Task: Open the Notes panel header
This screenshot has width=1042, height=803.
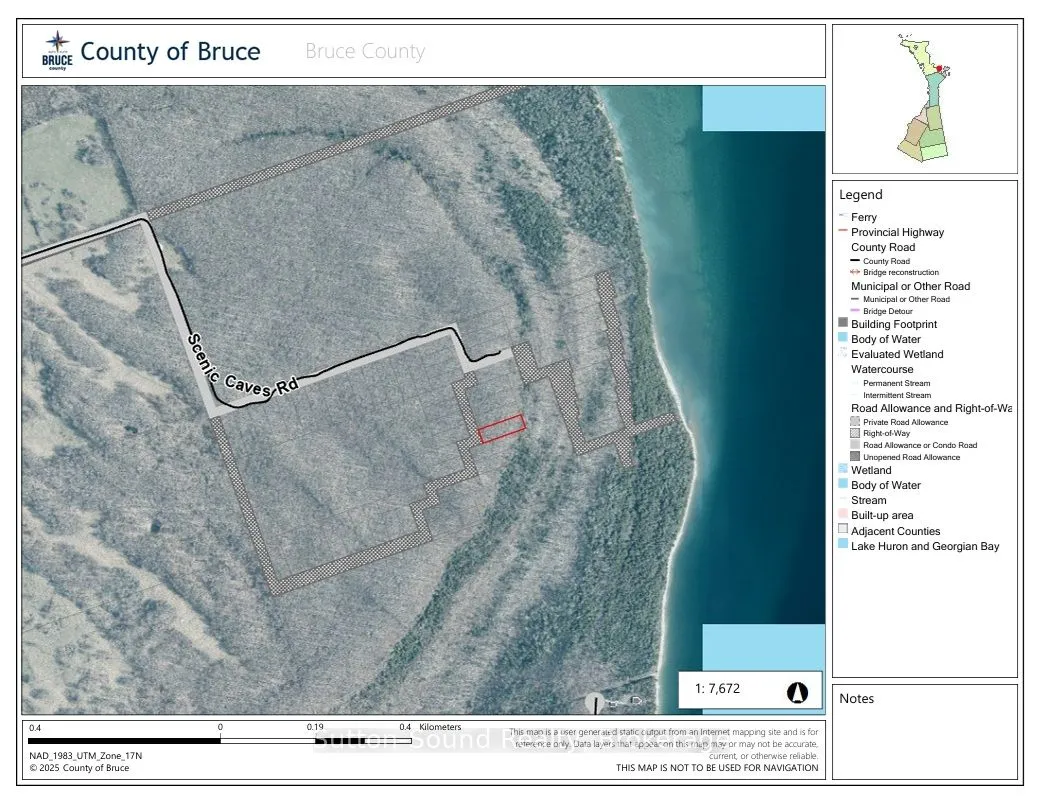Action: 856,698
